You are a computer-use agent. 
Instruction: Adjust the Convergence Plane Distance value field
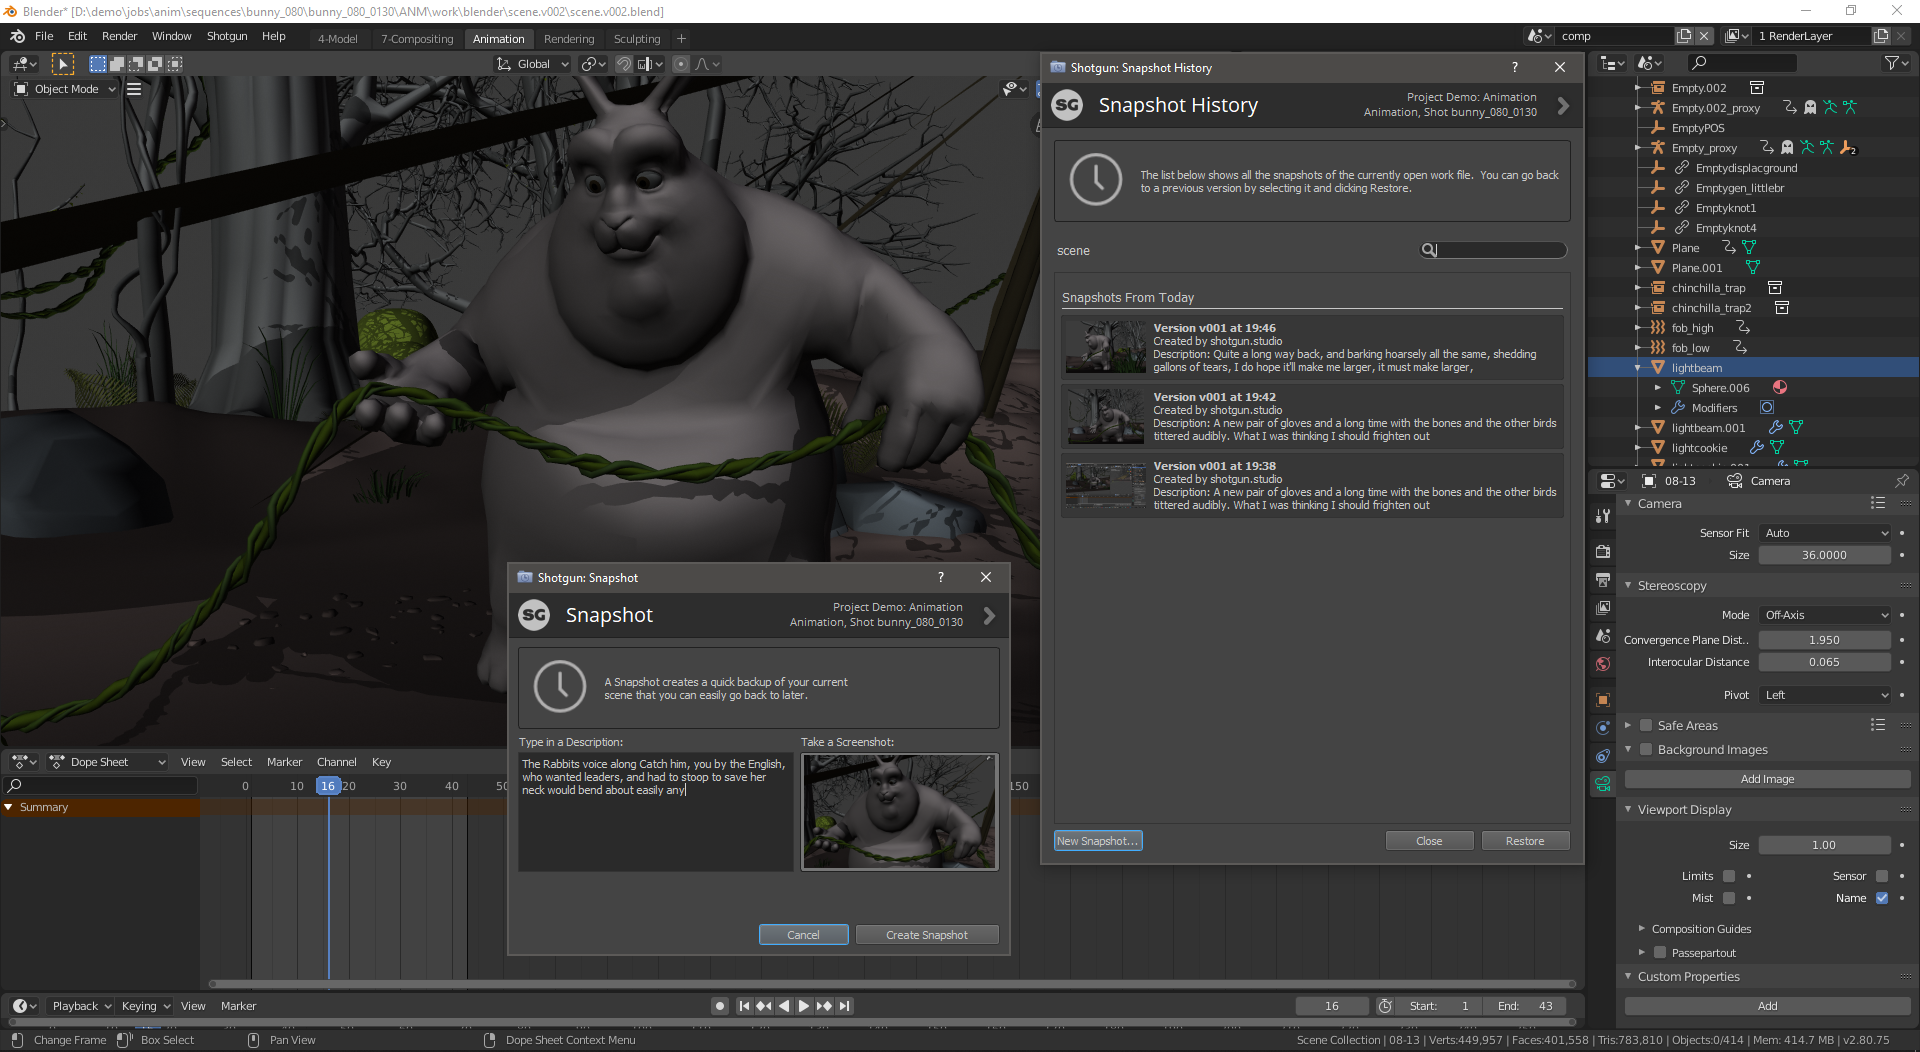1824,640
